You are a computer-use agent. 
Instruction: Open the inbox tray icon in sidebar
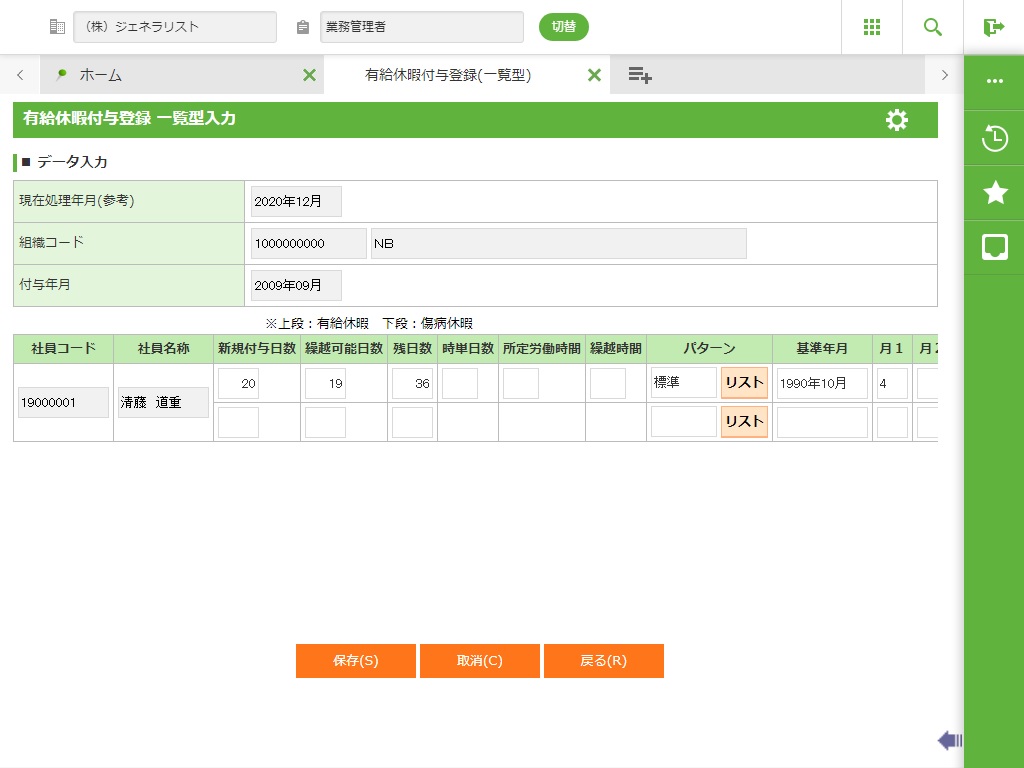pyautogui.click(x=994, y=247)
